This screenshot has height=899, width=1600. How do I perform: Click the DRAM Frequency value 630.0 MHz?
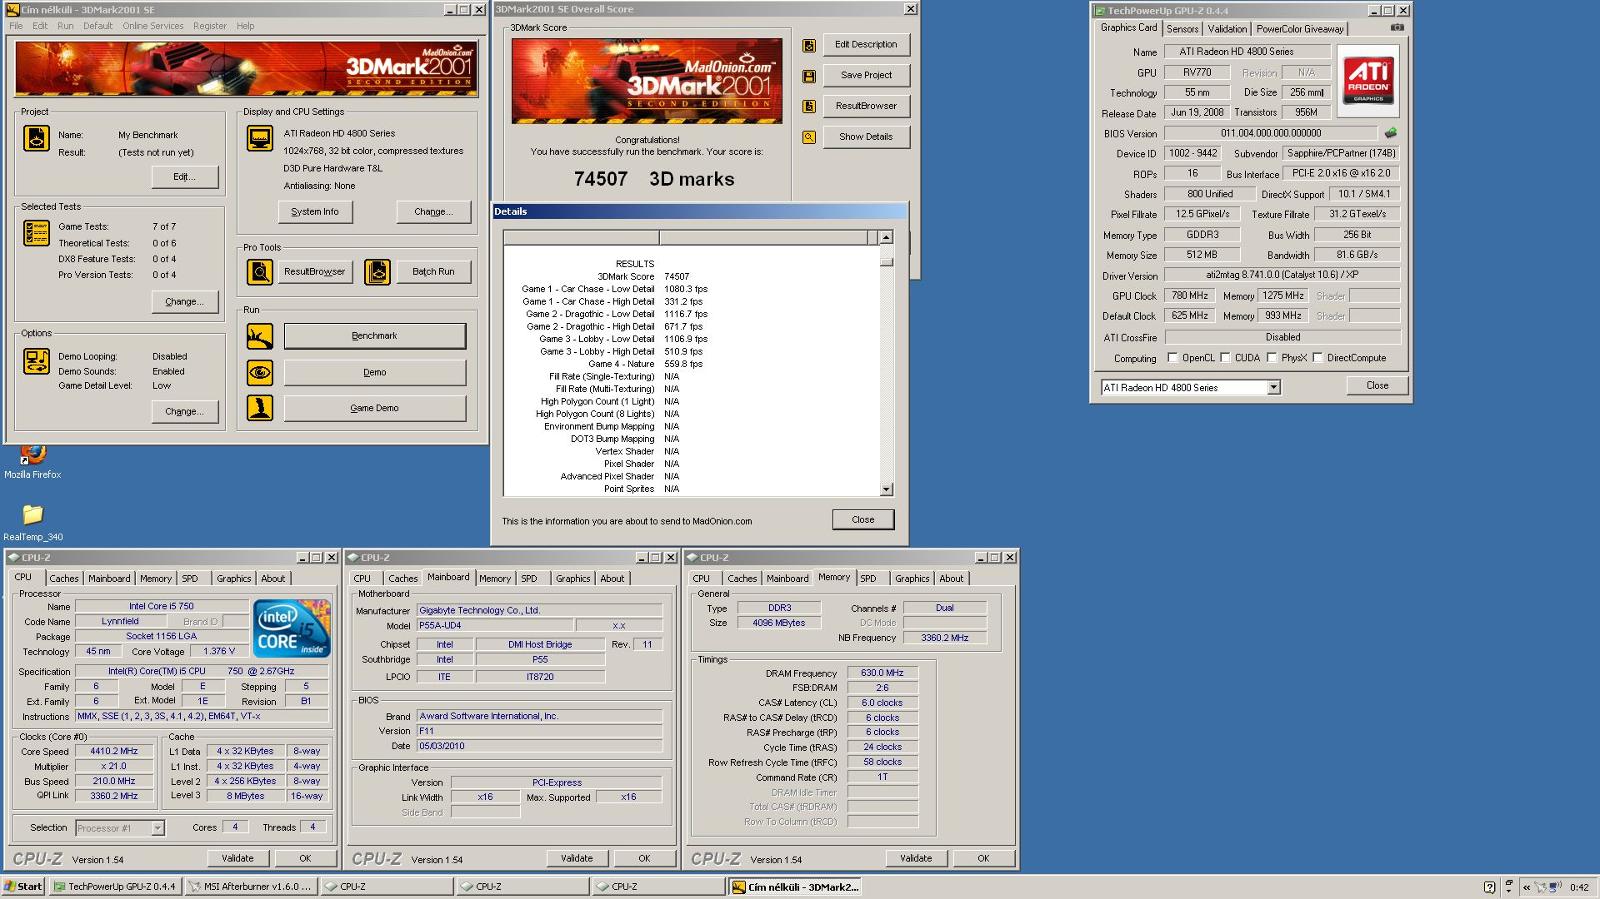[x=882, y=673]
